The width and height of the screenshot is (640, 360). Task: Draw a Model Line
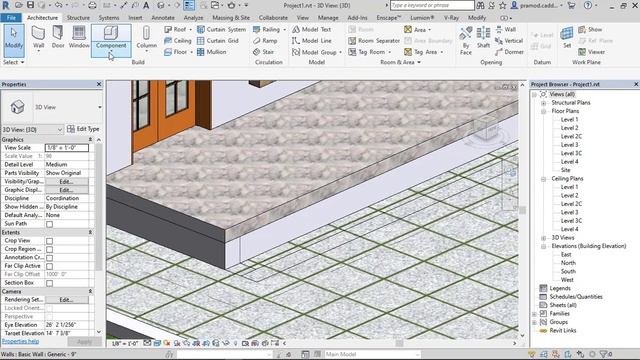311,40
